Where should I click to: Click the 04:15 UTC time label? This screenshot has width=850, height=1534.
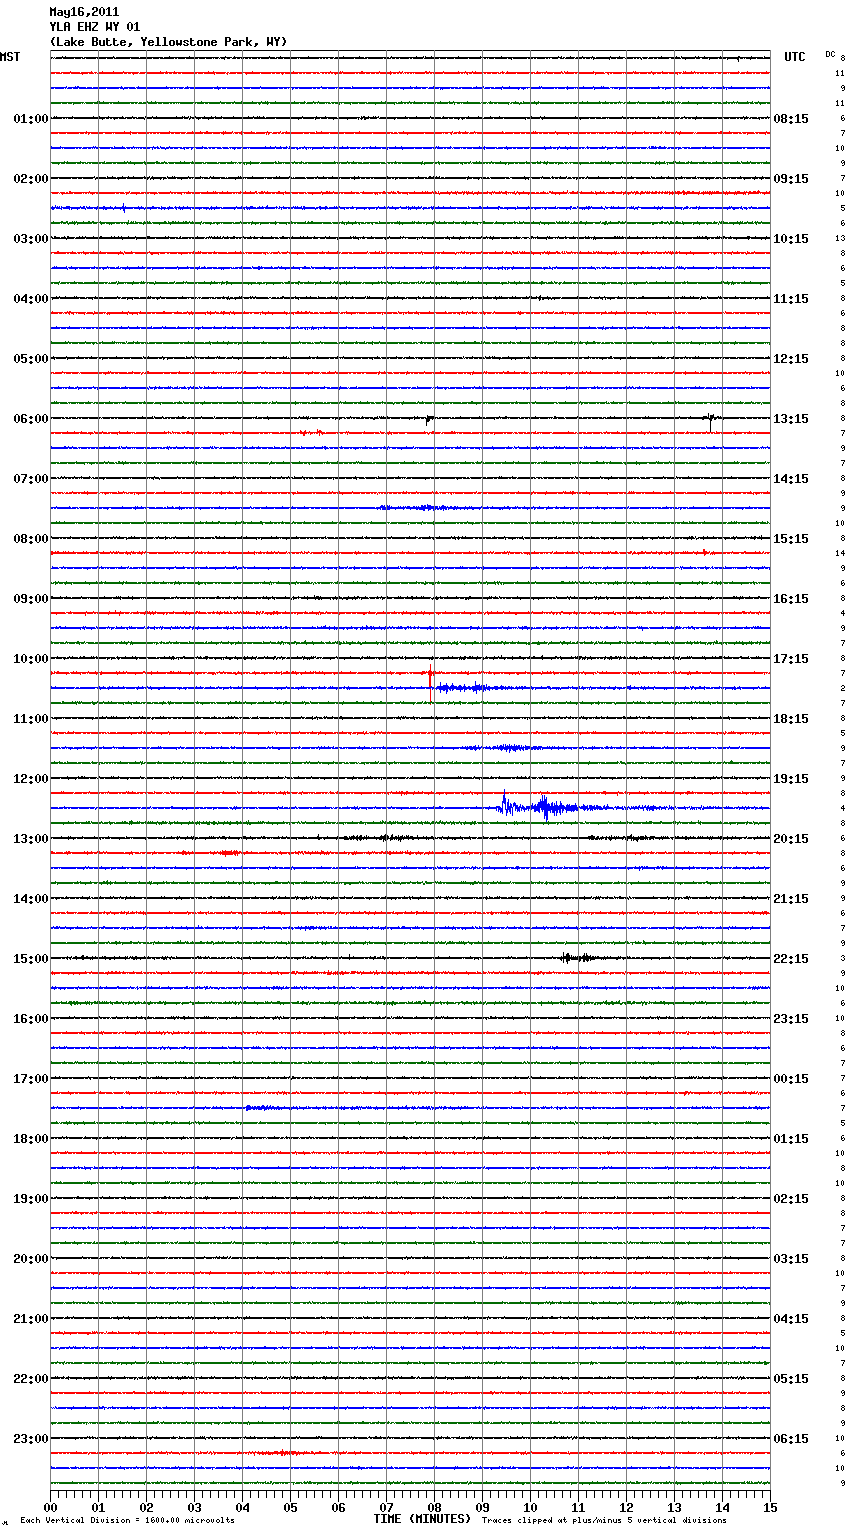791,1319
